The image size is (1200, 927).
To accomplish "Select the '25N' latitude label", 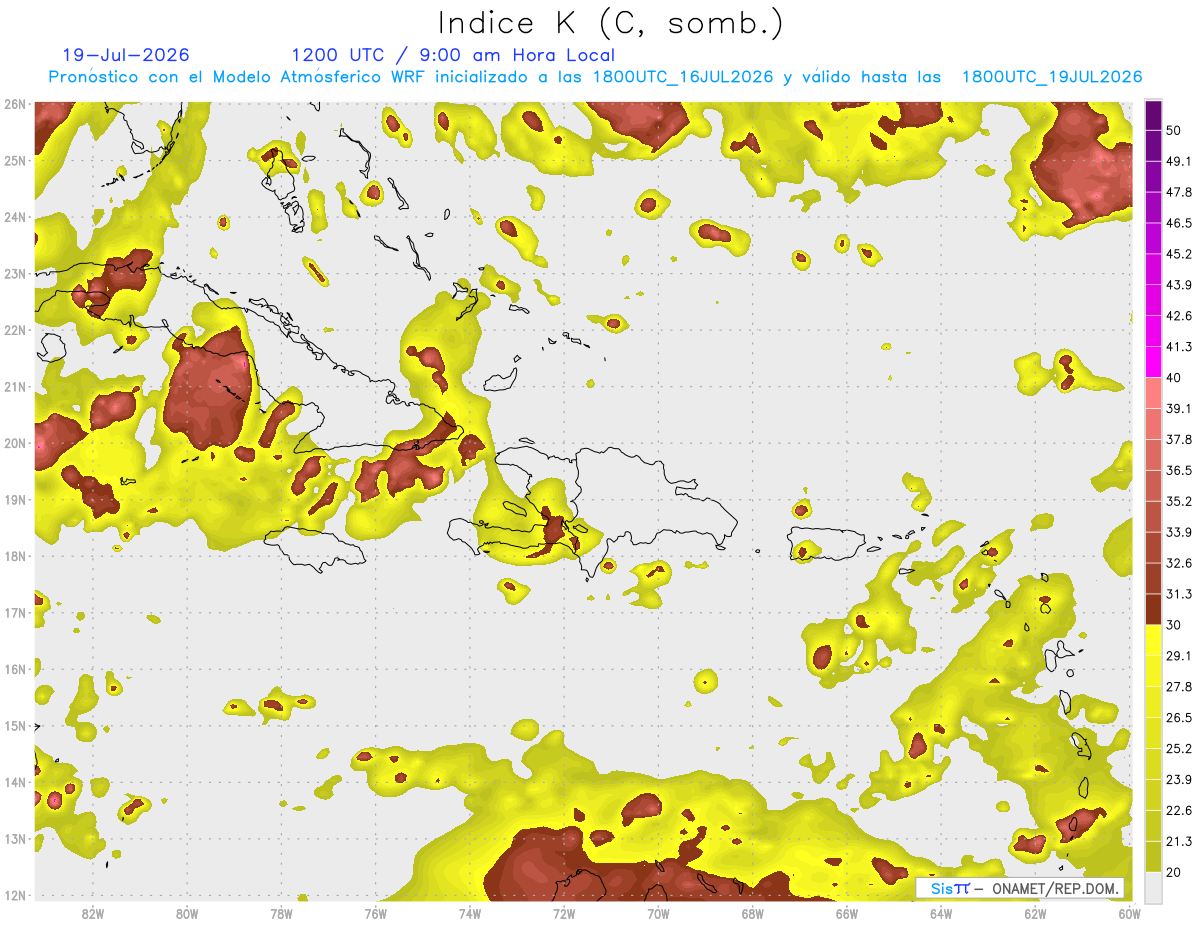I will pos(15,161).
